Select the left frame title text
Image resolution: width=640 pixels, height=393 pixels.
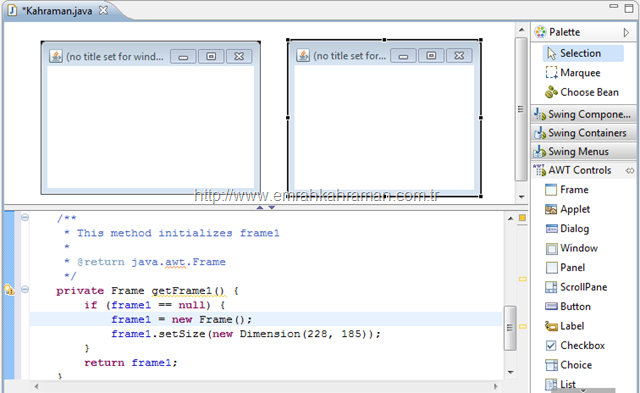click(x=115, y=57)
